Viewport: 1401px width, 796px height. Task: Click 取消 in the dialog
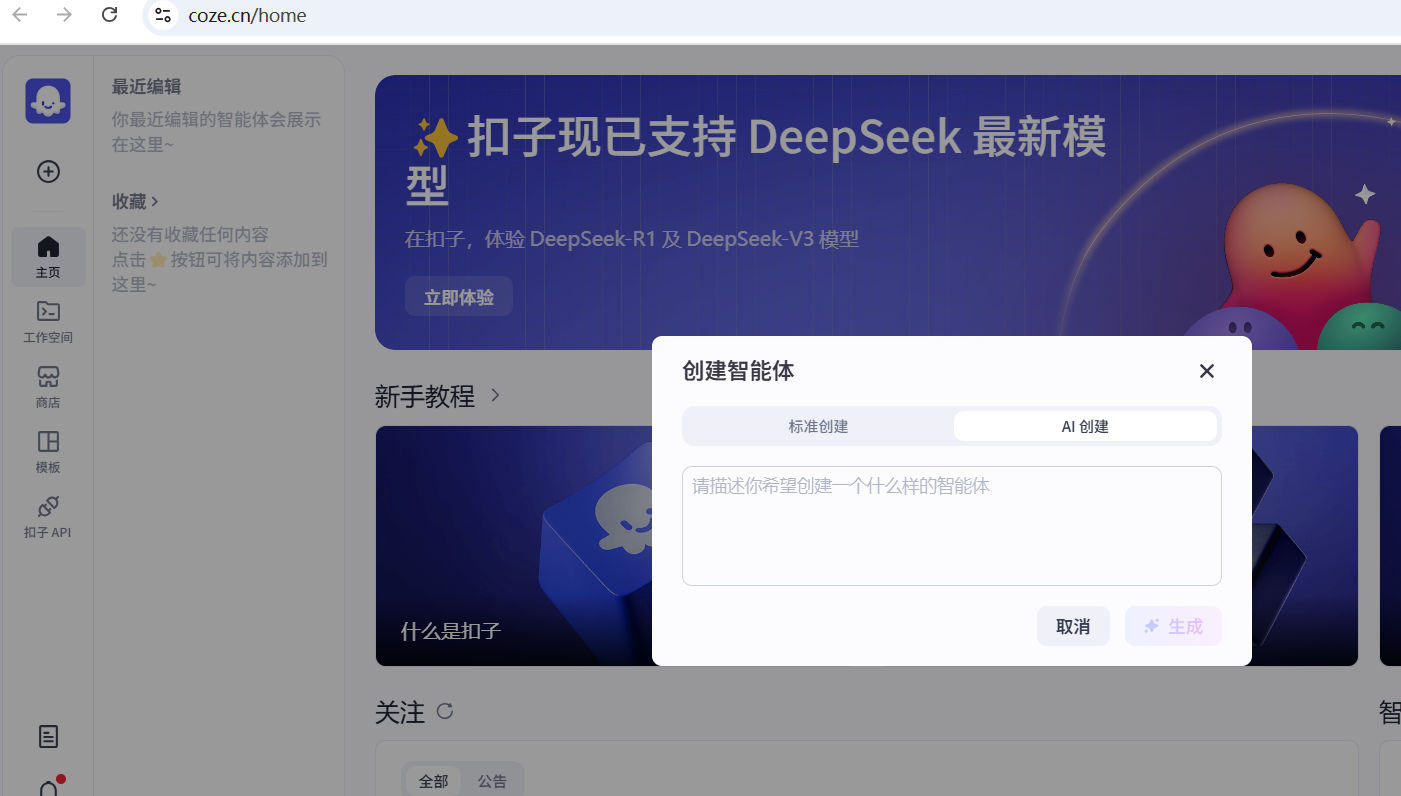point(1073,626)
